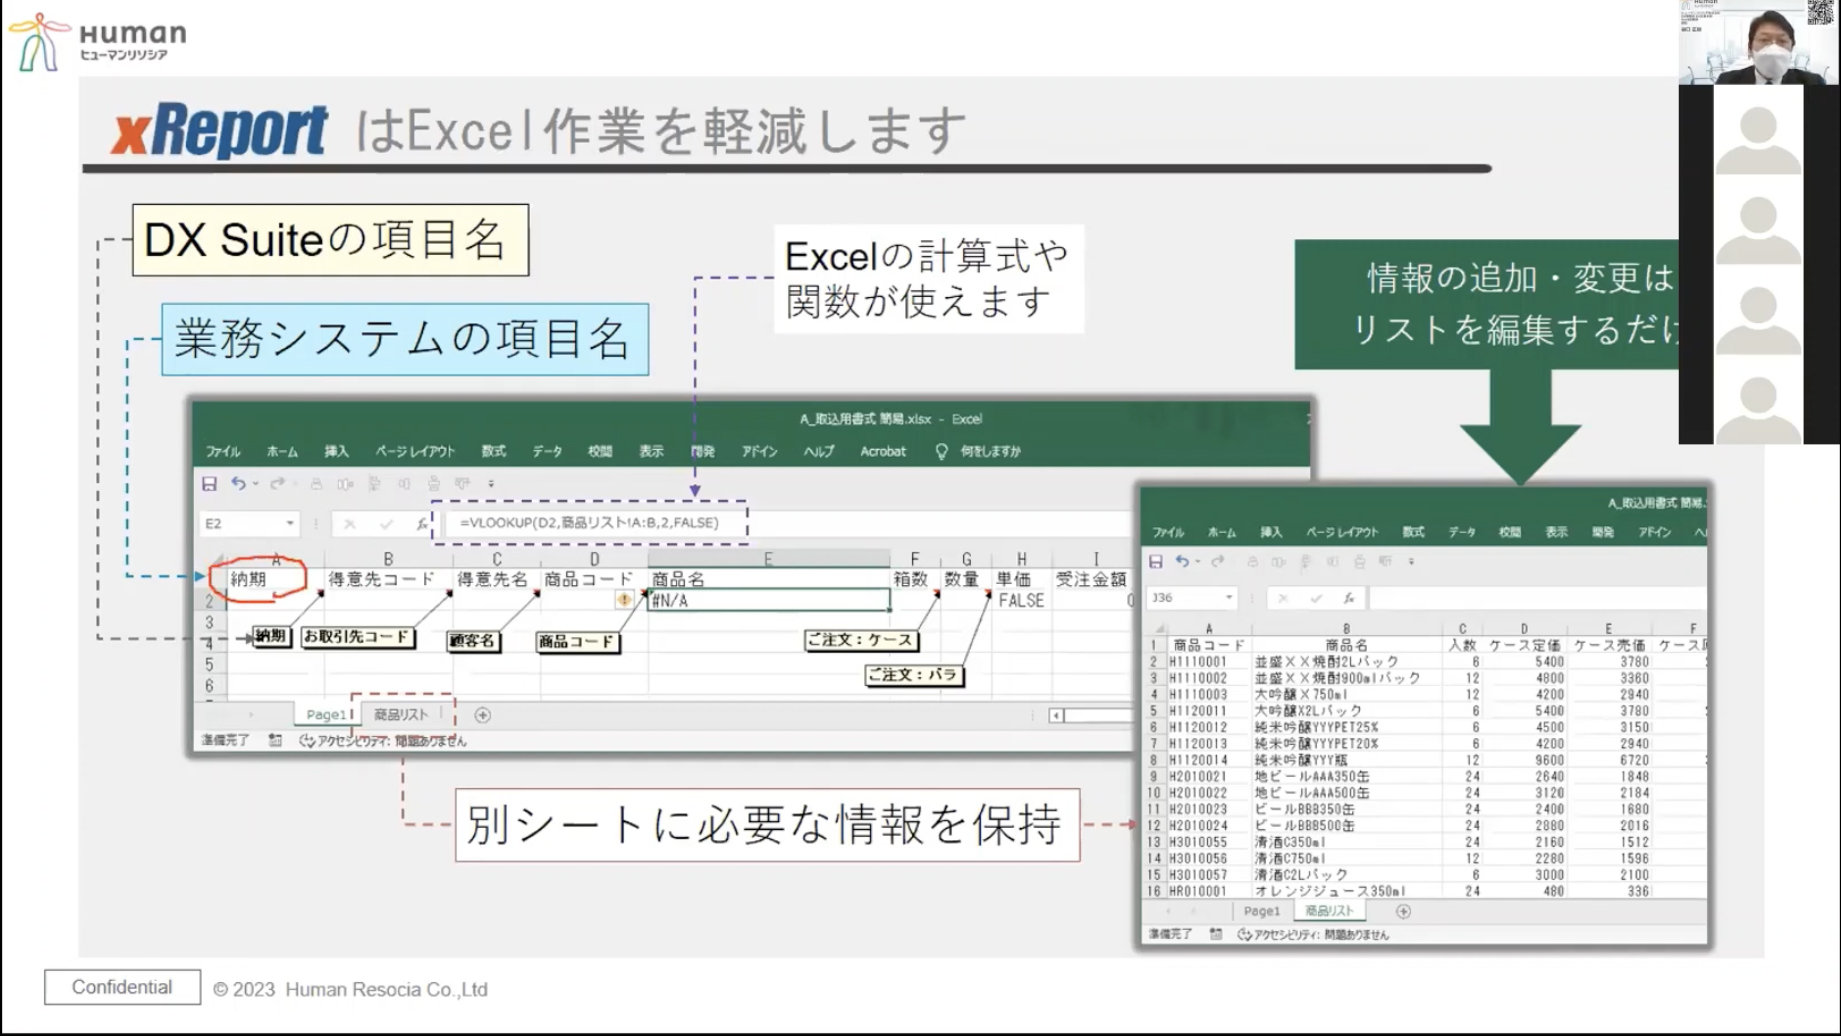Click Undo arrow in the E2 Excel window
Image resolution: width=1841 pixels, height=1036 pixels.
coord(238,483)
